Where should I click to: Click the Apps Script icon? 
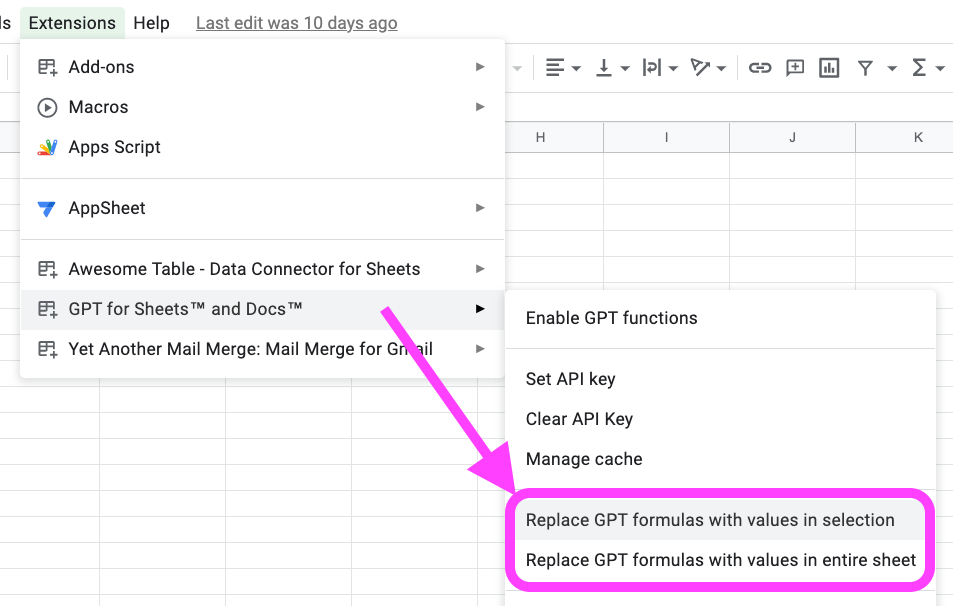pyautogui.click(x=47, y=147)
